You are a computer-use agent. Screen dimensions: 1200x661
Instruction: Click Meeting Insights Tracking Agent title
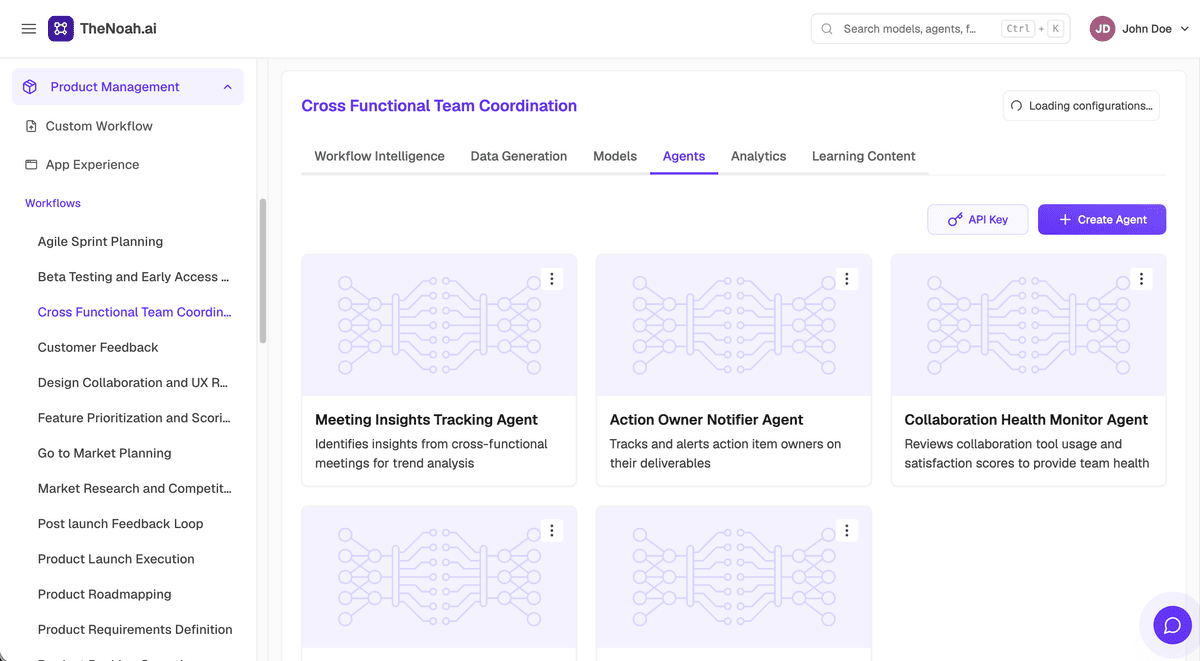[427, 420]
